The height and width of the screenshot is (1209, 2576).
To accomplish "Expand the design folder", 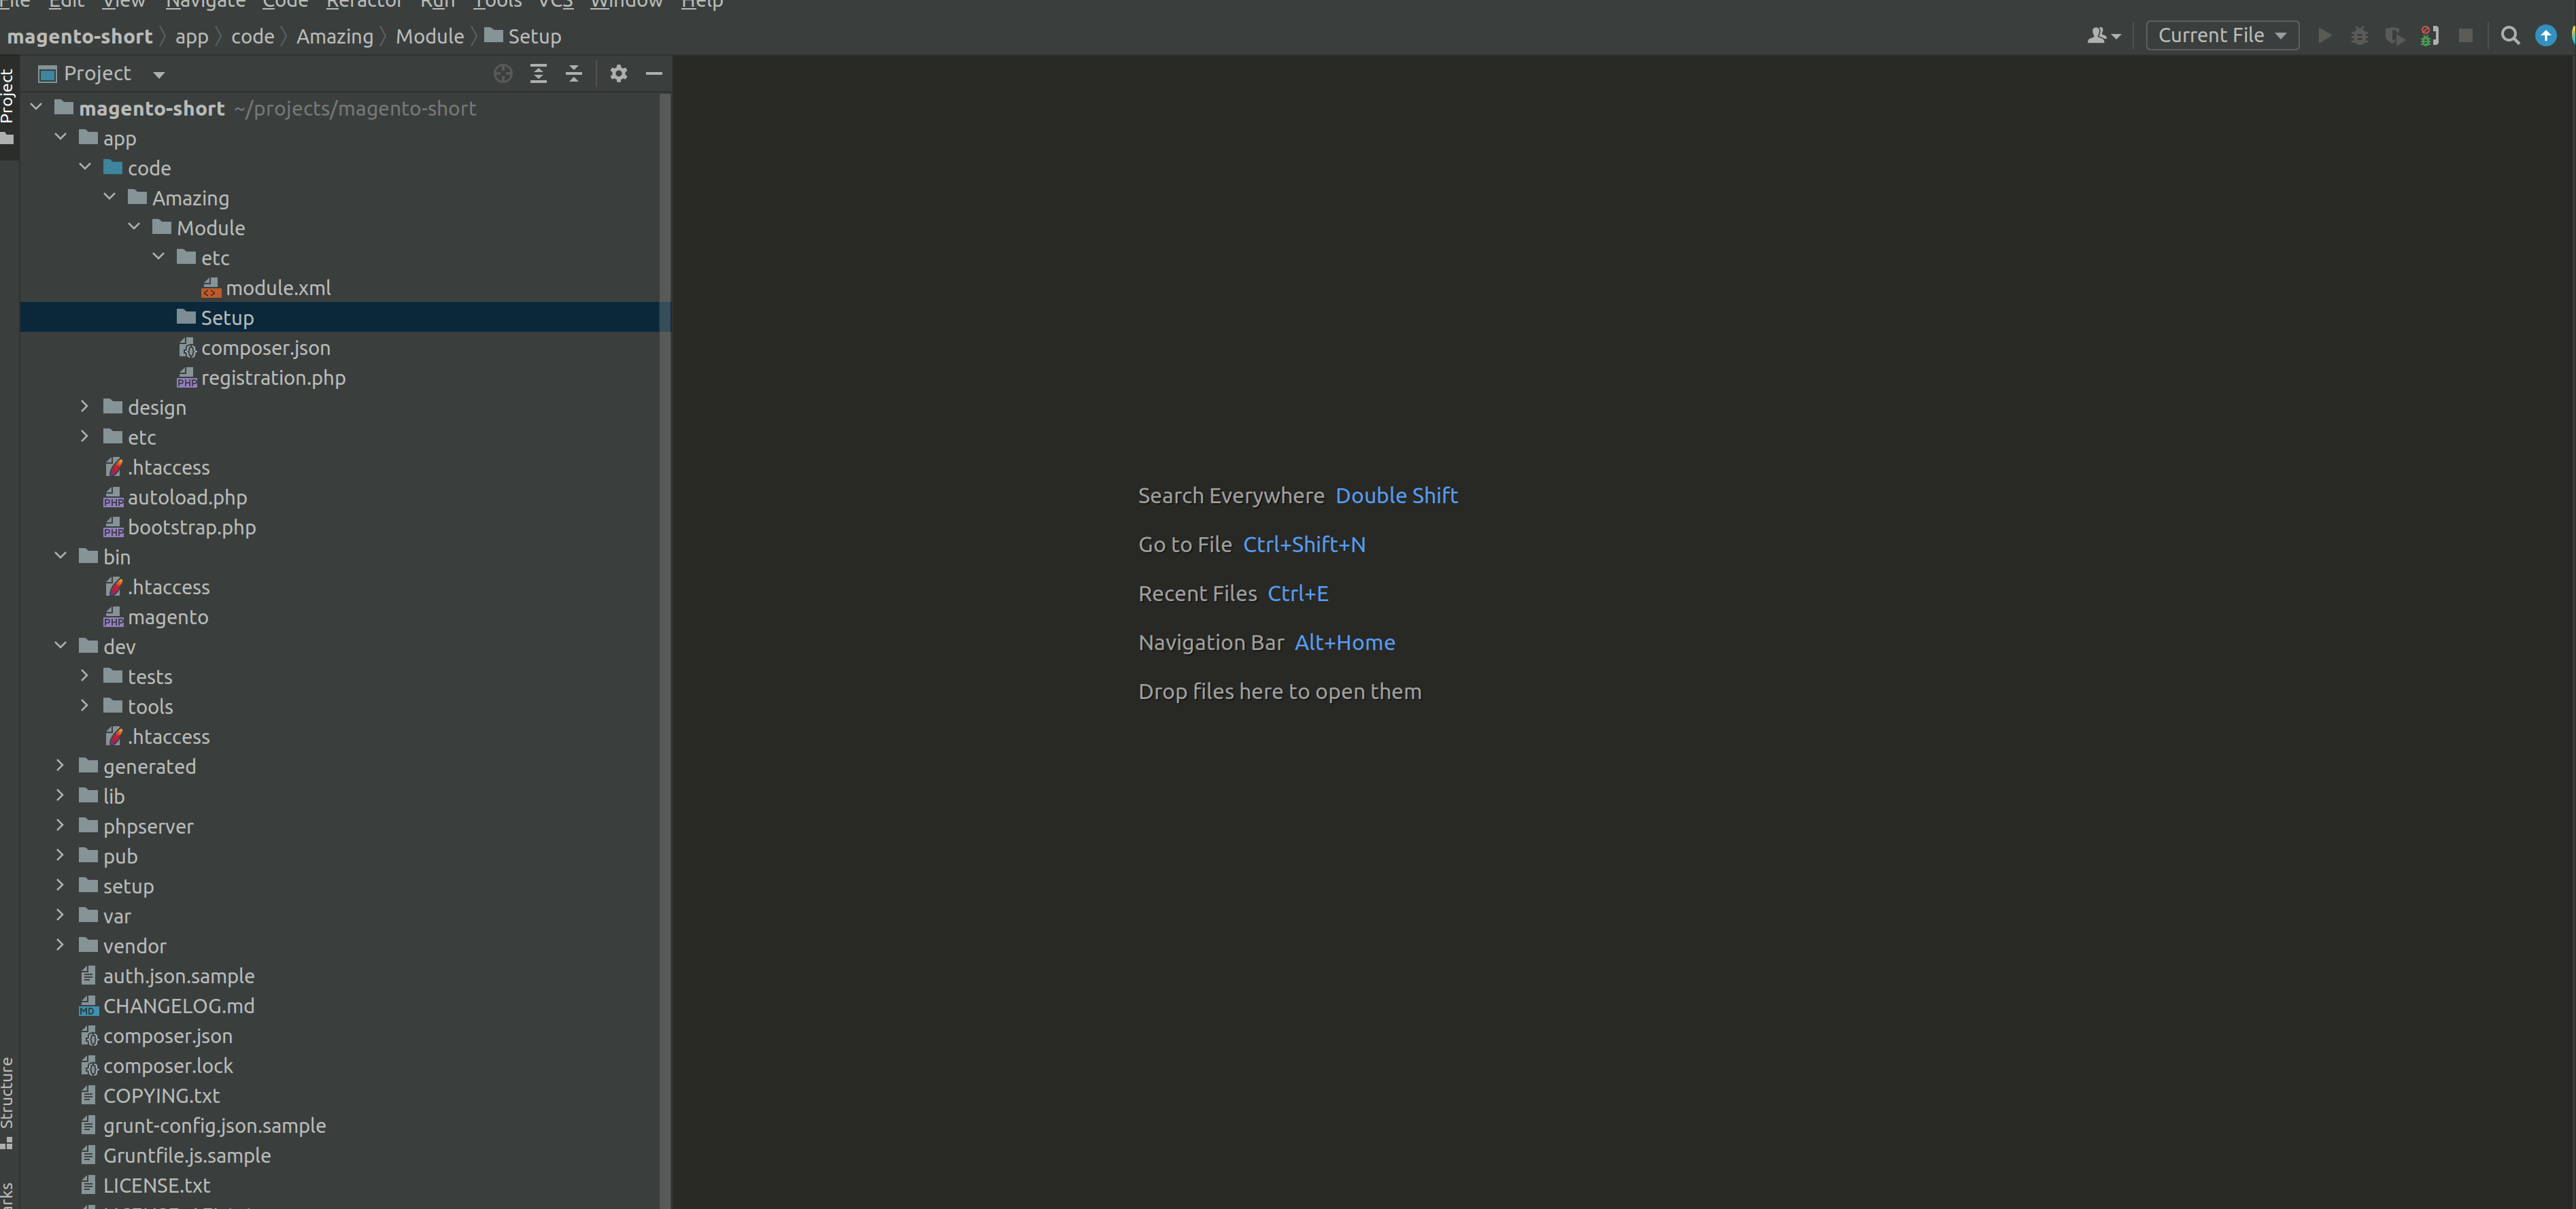I will click(x=85, y=407).
